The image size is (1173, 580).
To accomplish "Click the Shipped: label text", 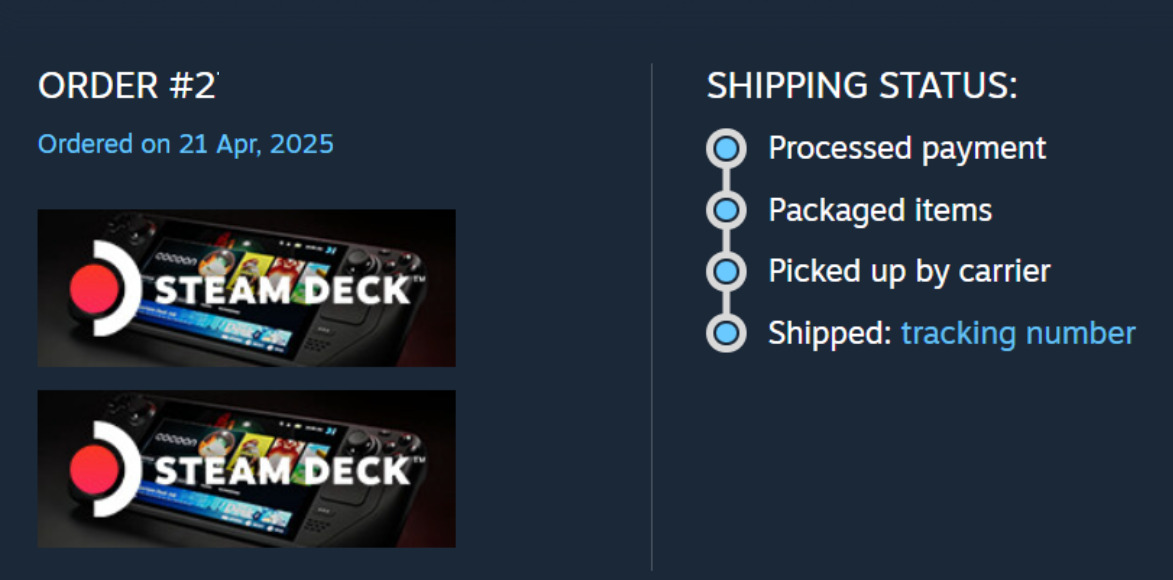I will coord(829,333).
